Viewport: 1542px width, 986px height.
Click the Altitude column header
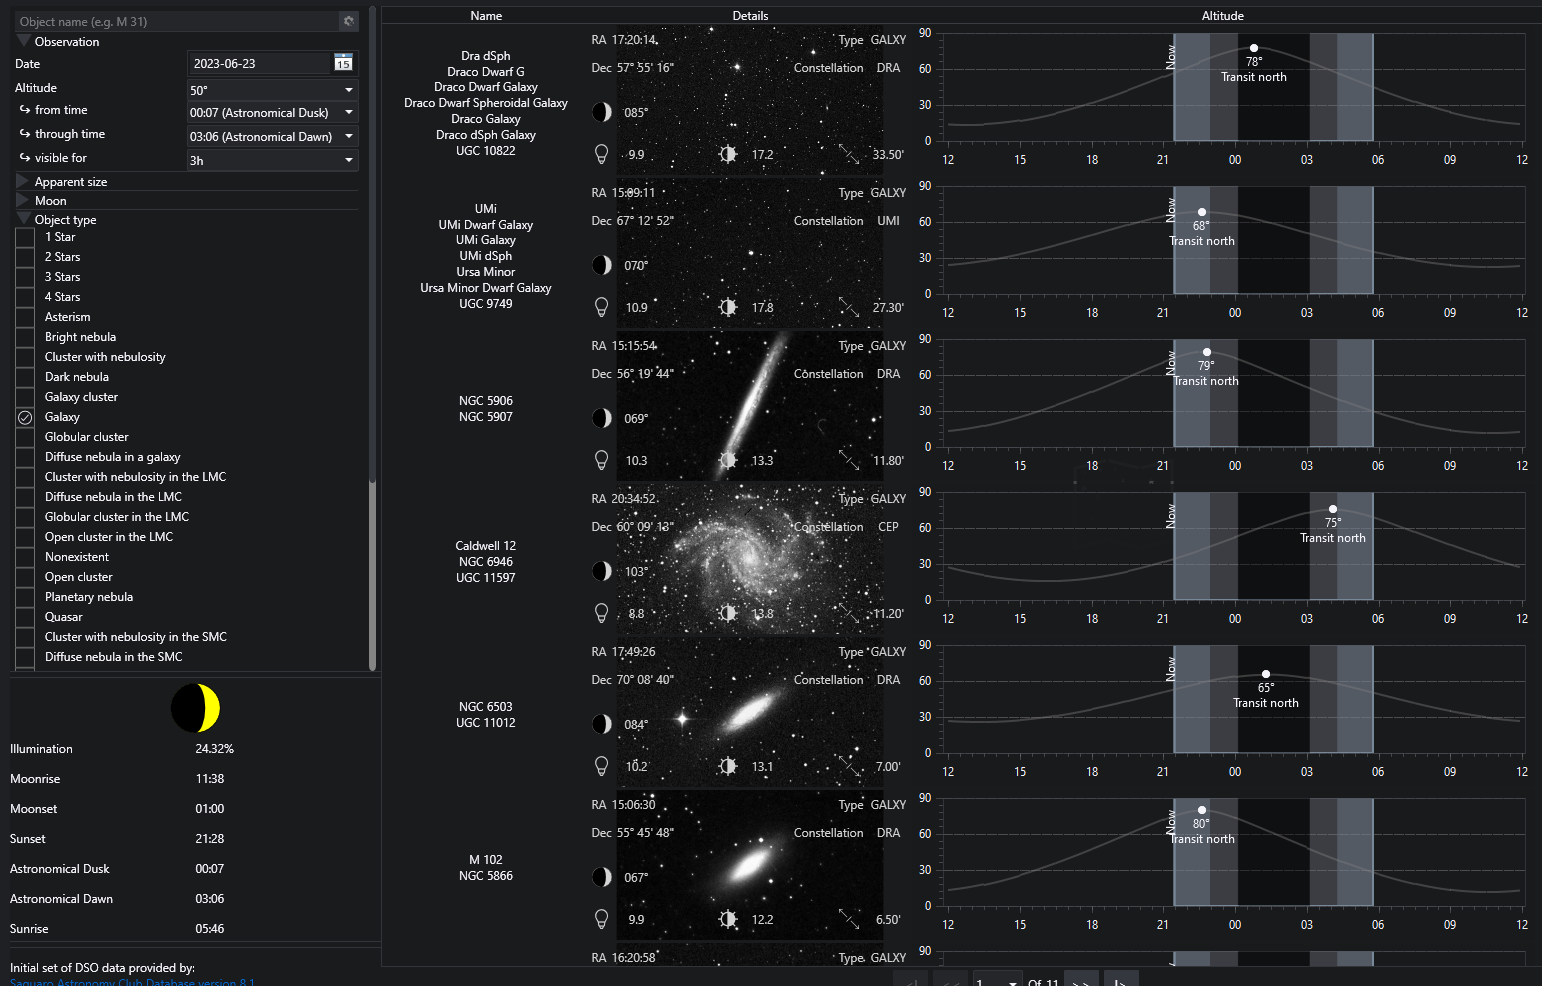click(1223, 15)
